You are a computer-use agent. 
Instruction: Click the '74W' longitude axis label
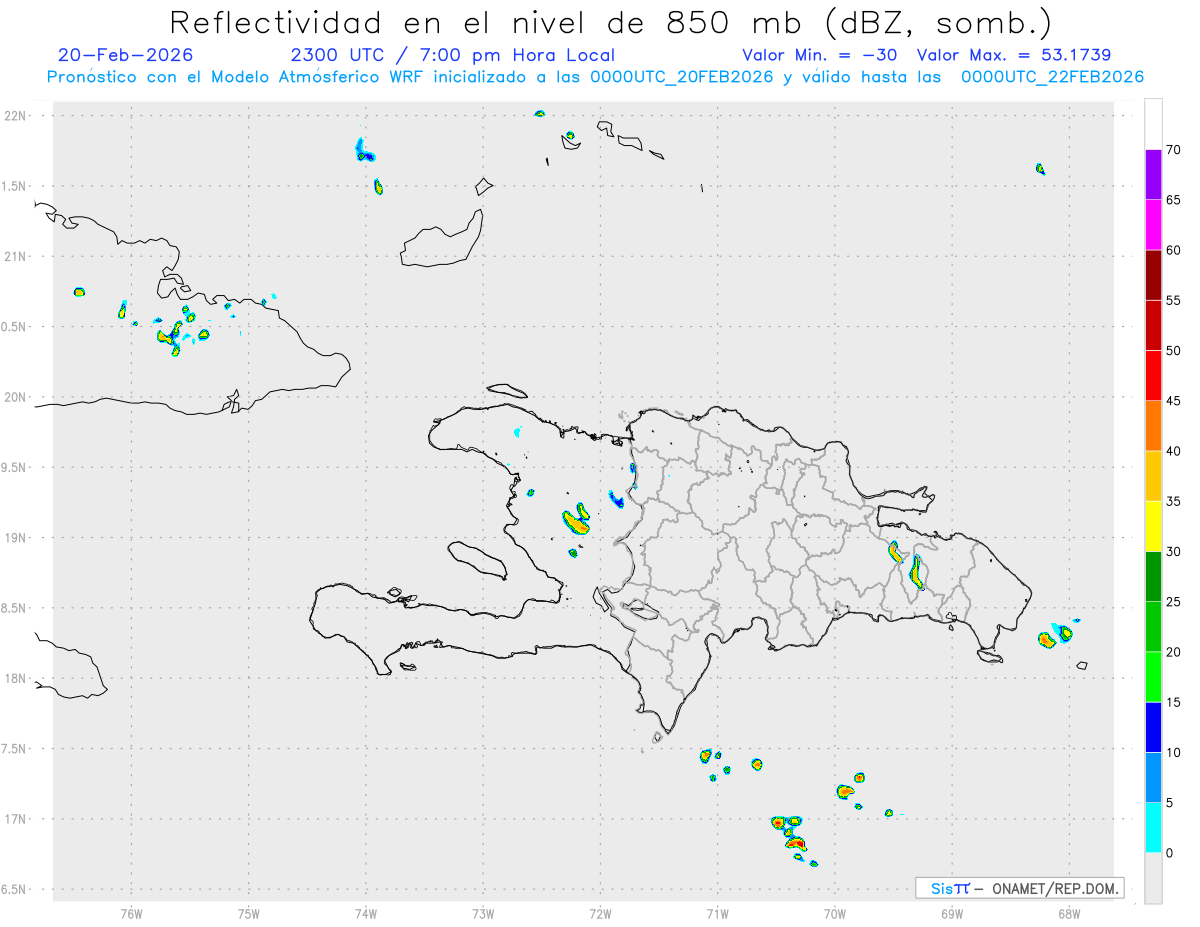pyautogui.click(x=366, y=912)
